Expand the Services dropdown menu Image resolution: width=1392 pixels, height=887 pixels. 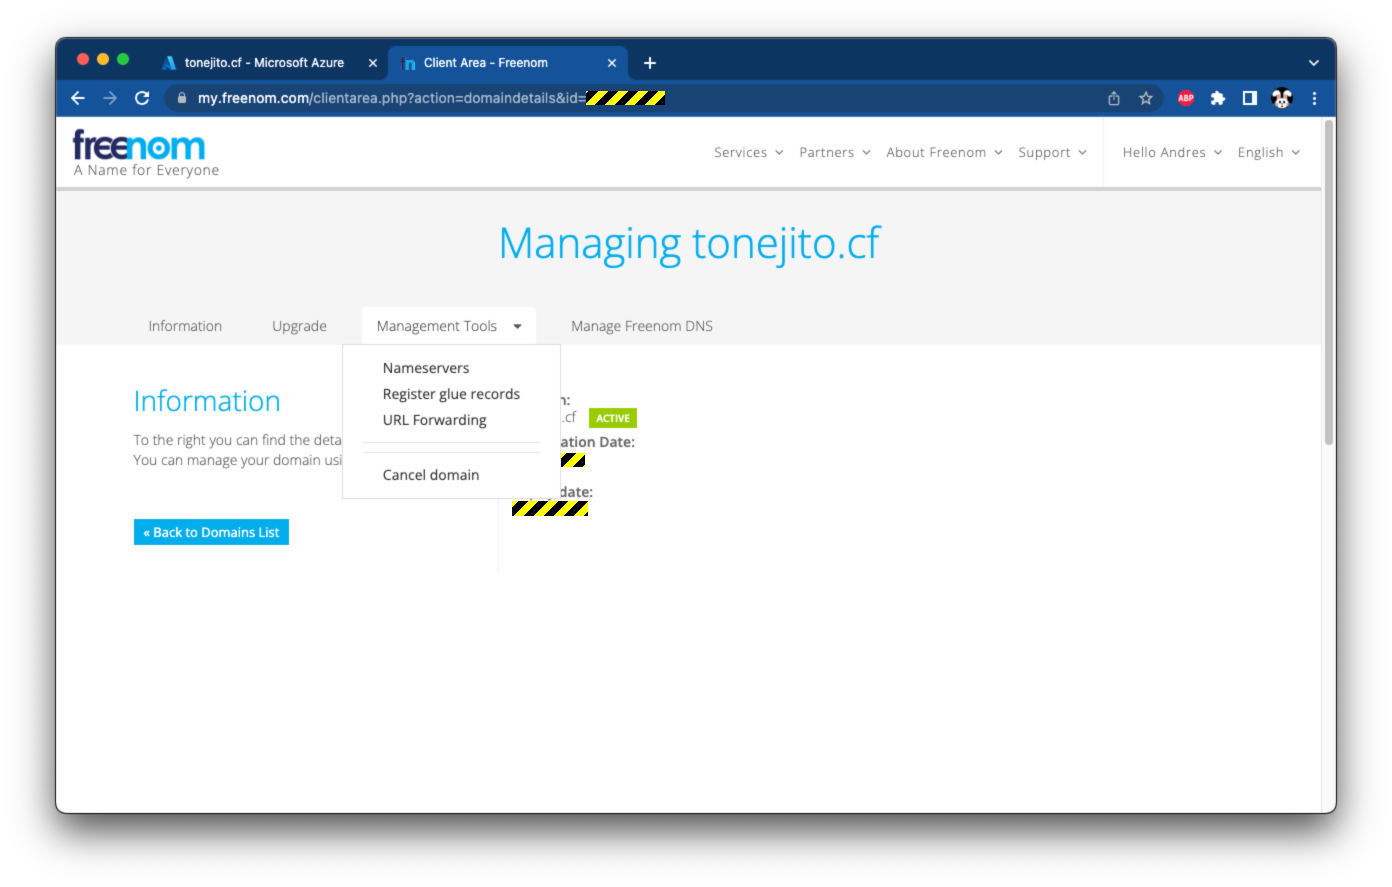pos(748,153)
